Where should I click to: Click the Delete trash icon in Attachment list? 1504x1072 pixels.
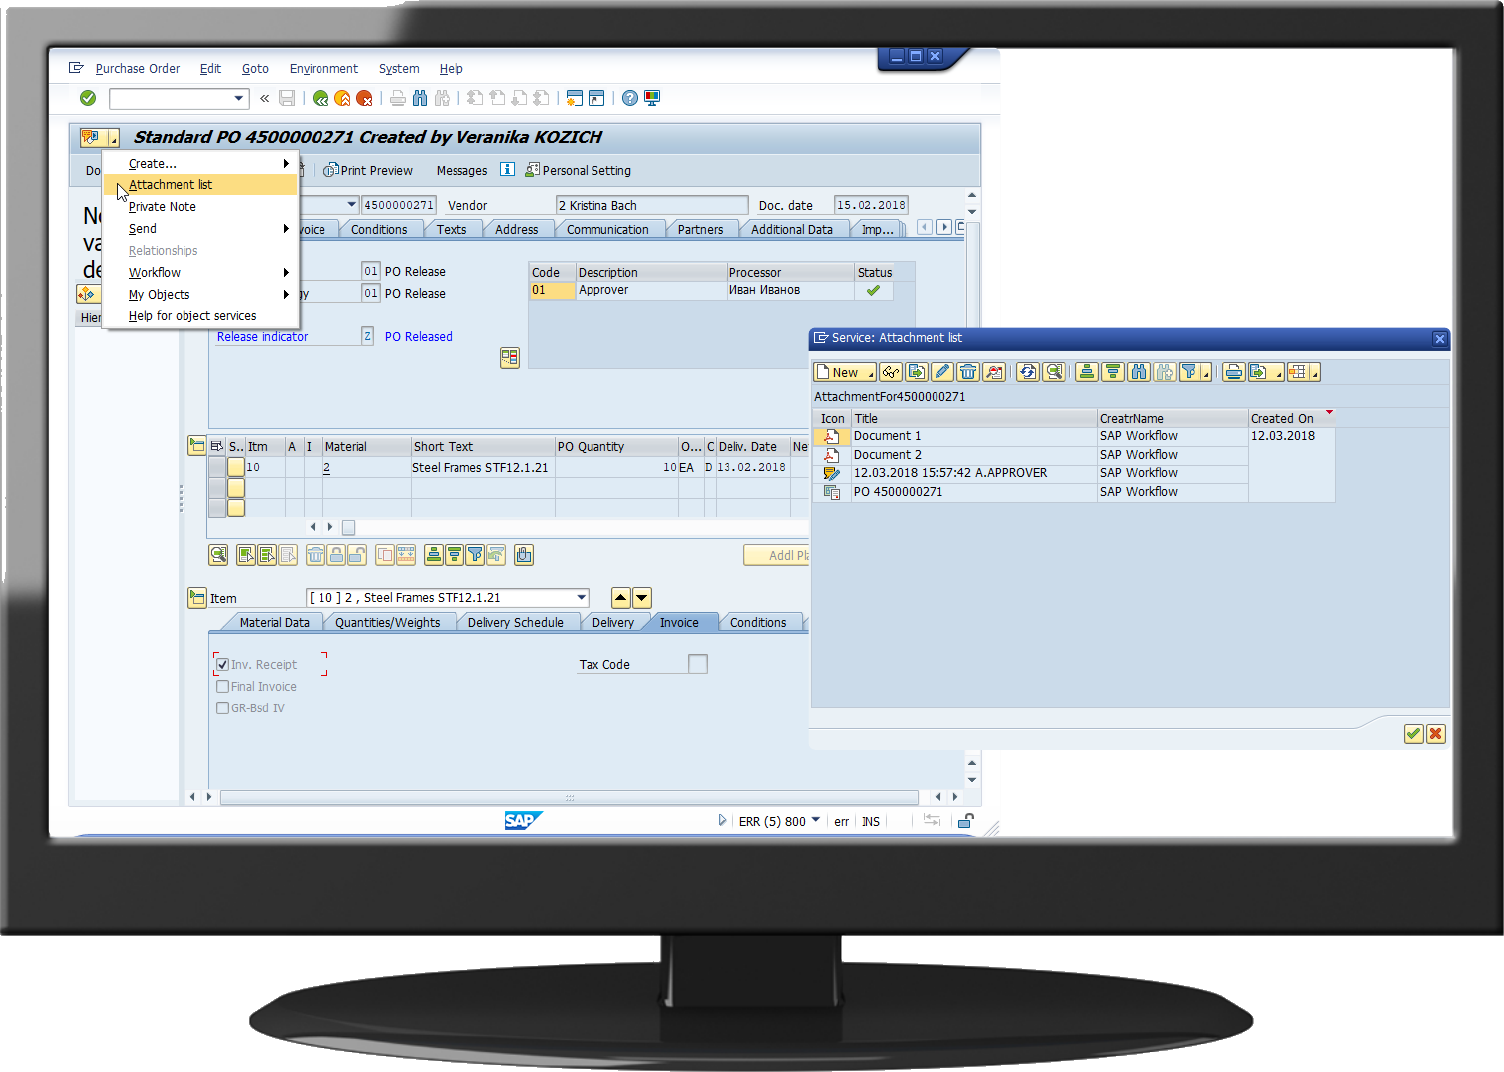pos(968,372)
